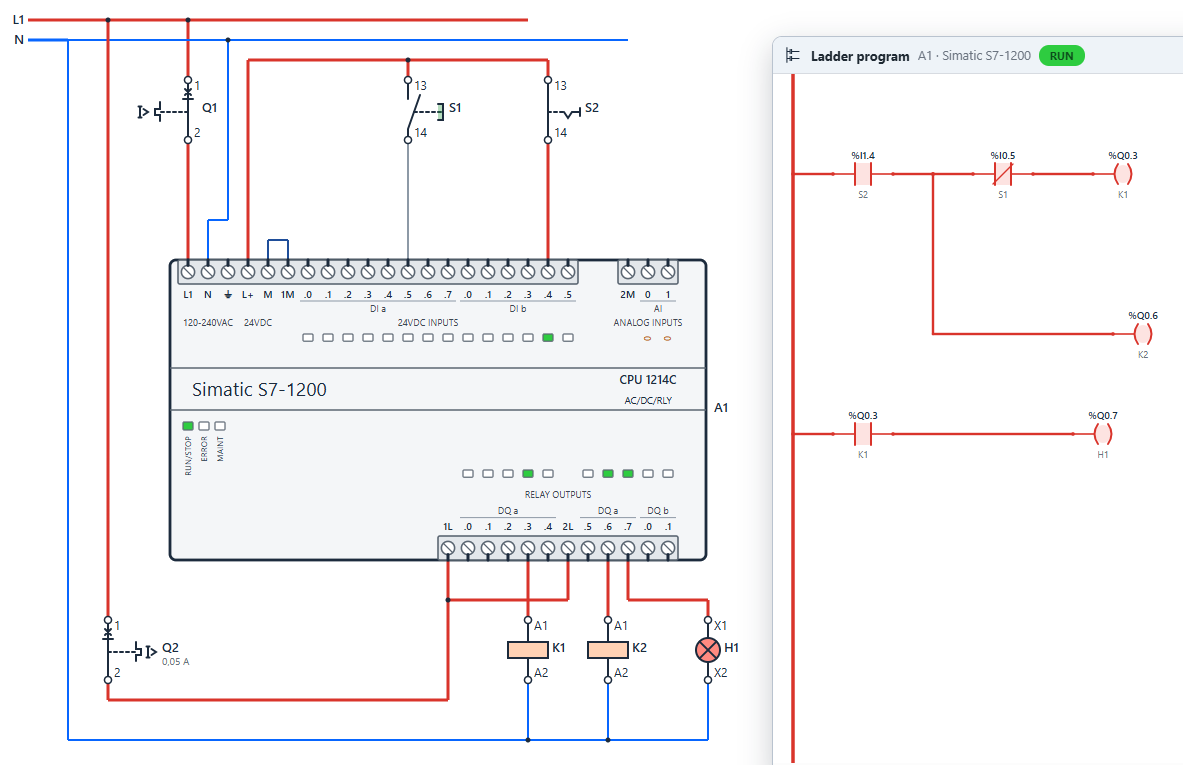Screen dimensions: 1183x765
Task: Click the 24VDC INPUTS label
Action: (x=428, y=322)
